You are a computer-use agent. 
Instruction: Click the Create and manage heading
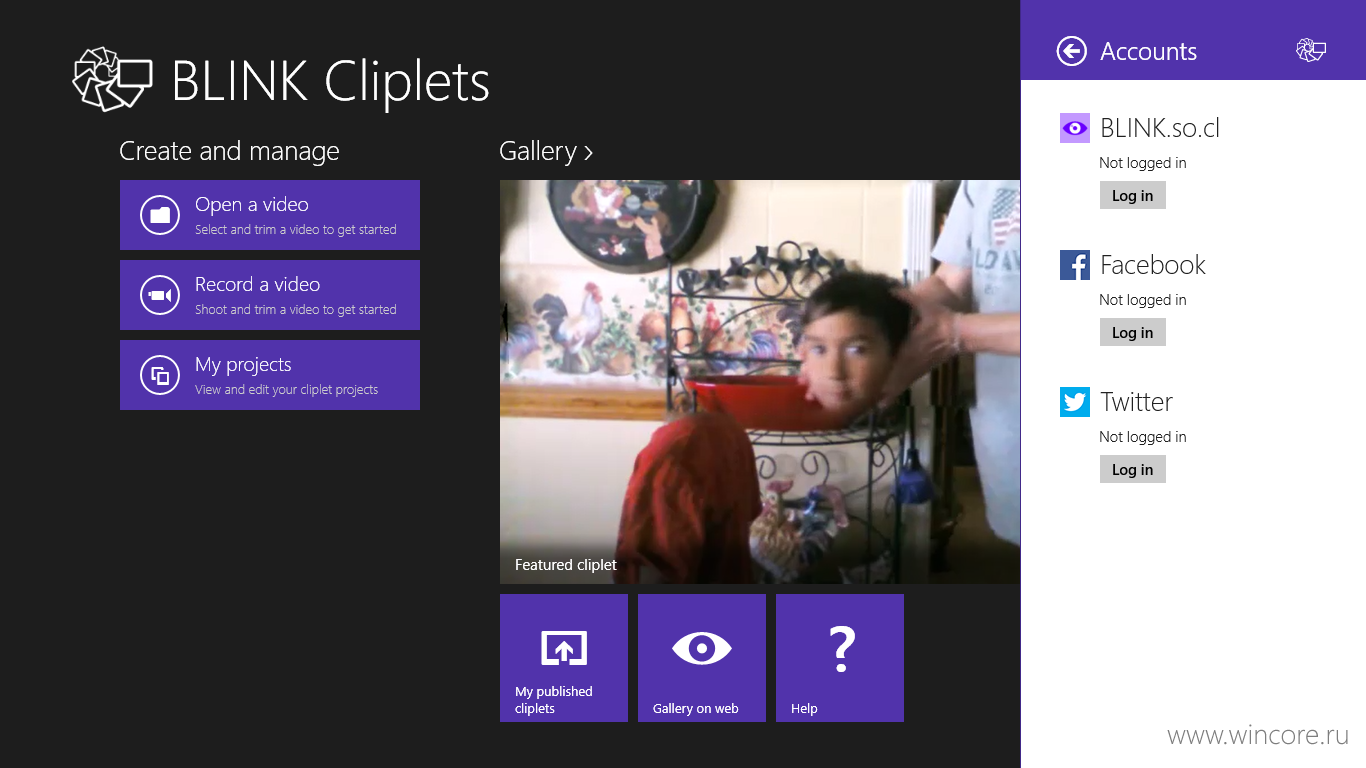click(229, 151)
